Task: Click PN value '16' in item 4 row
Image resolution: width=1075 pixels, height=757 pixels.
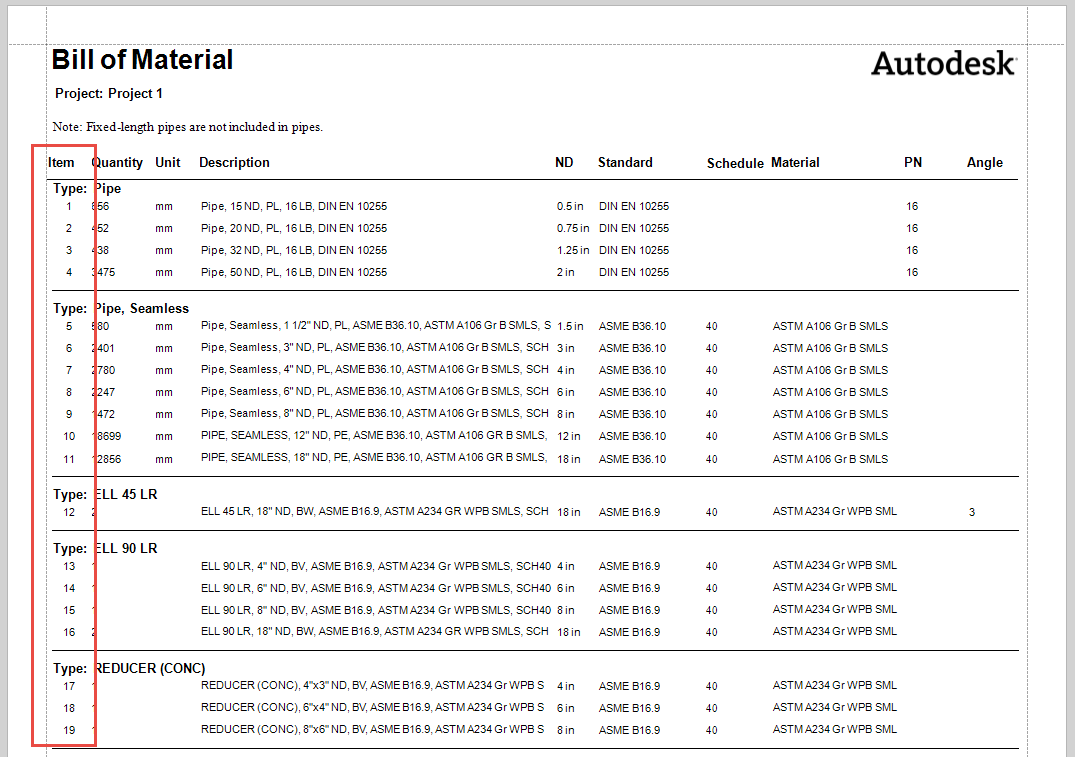Action: 912,272
